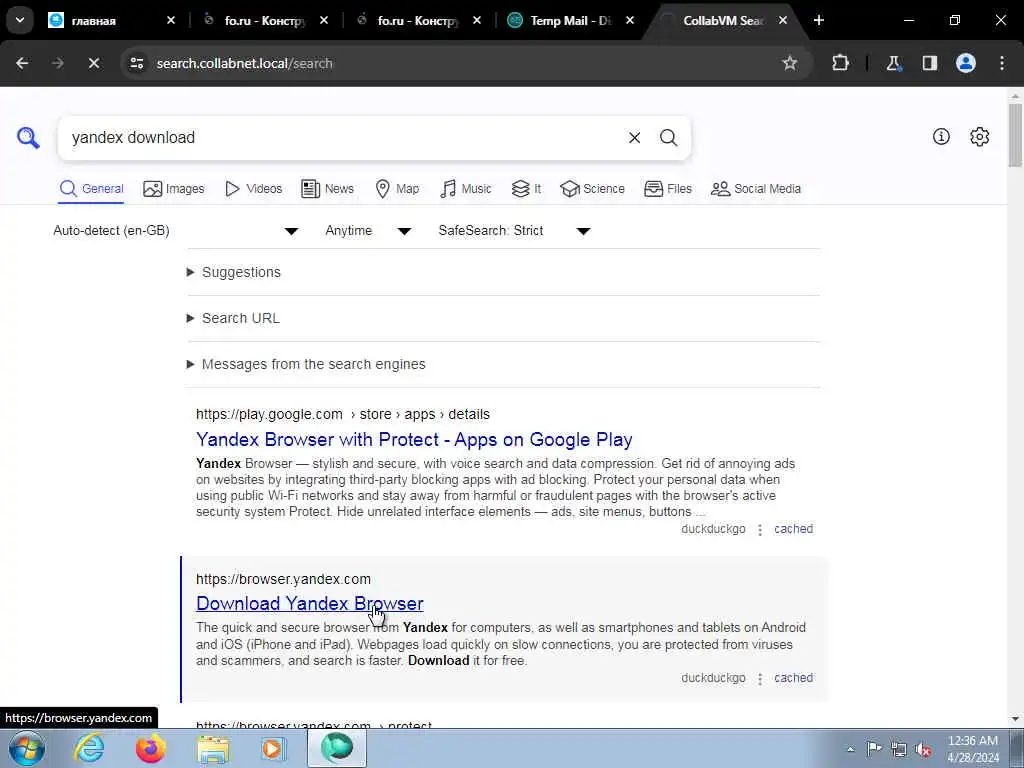
Task: Open Chrome three-dot menu
Action: (1002, 63)
